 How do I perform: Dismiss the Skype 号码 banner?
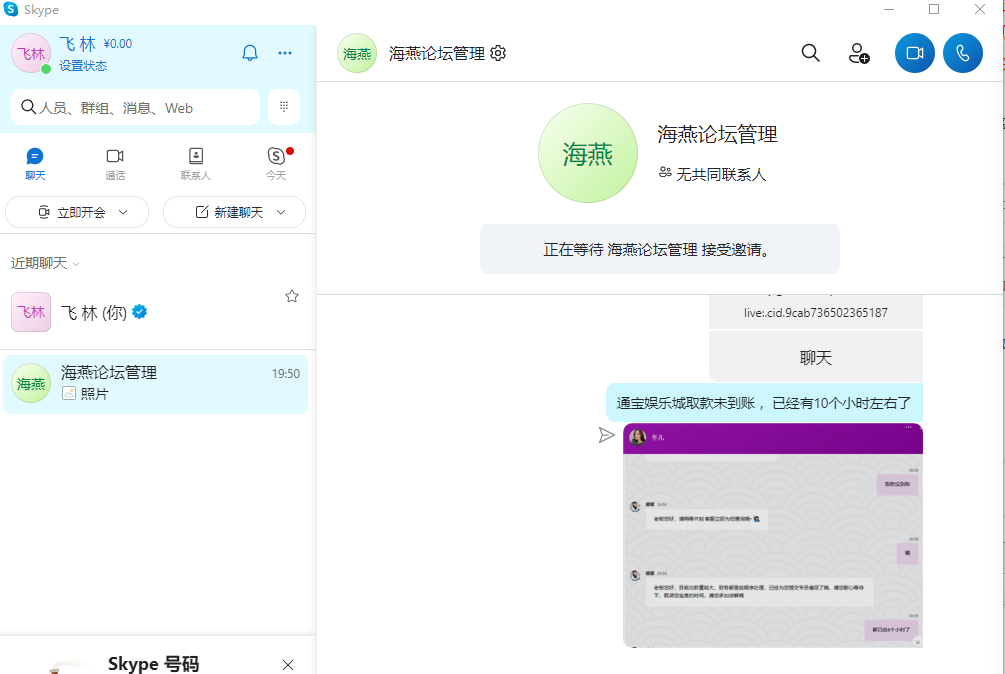[288, 664]
